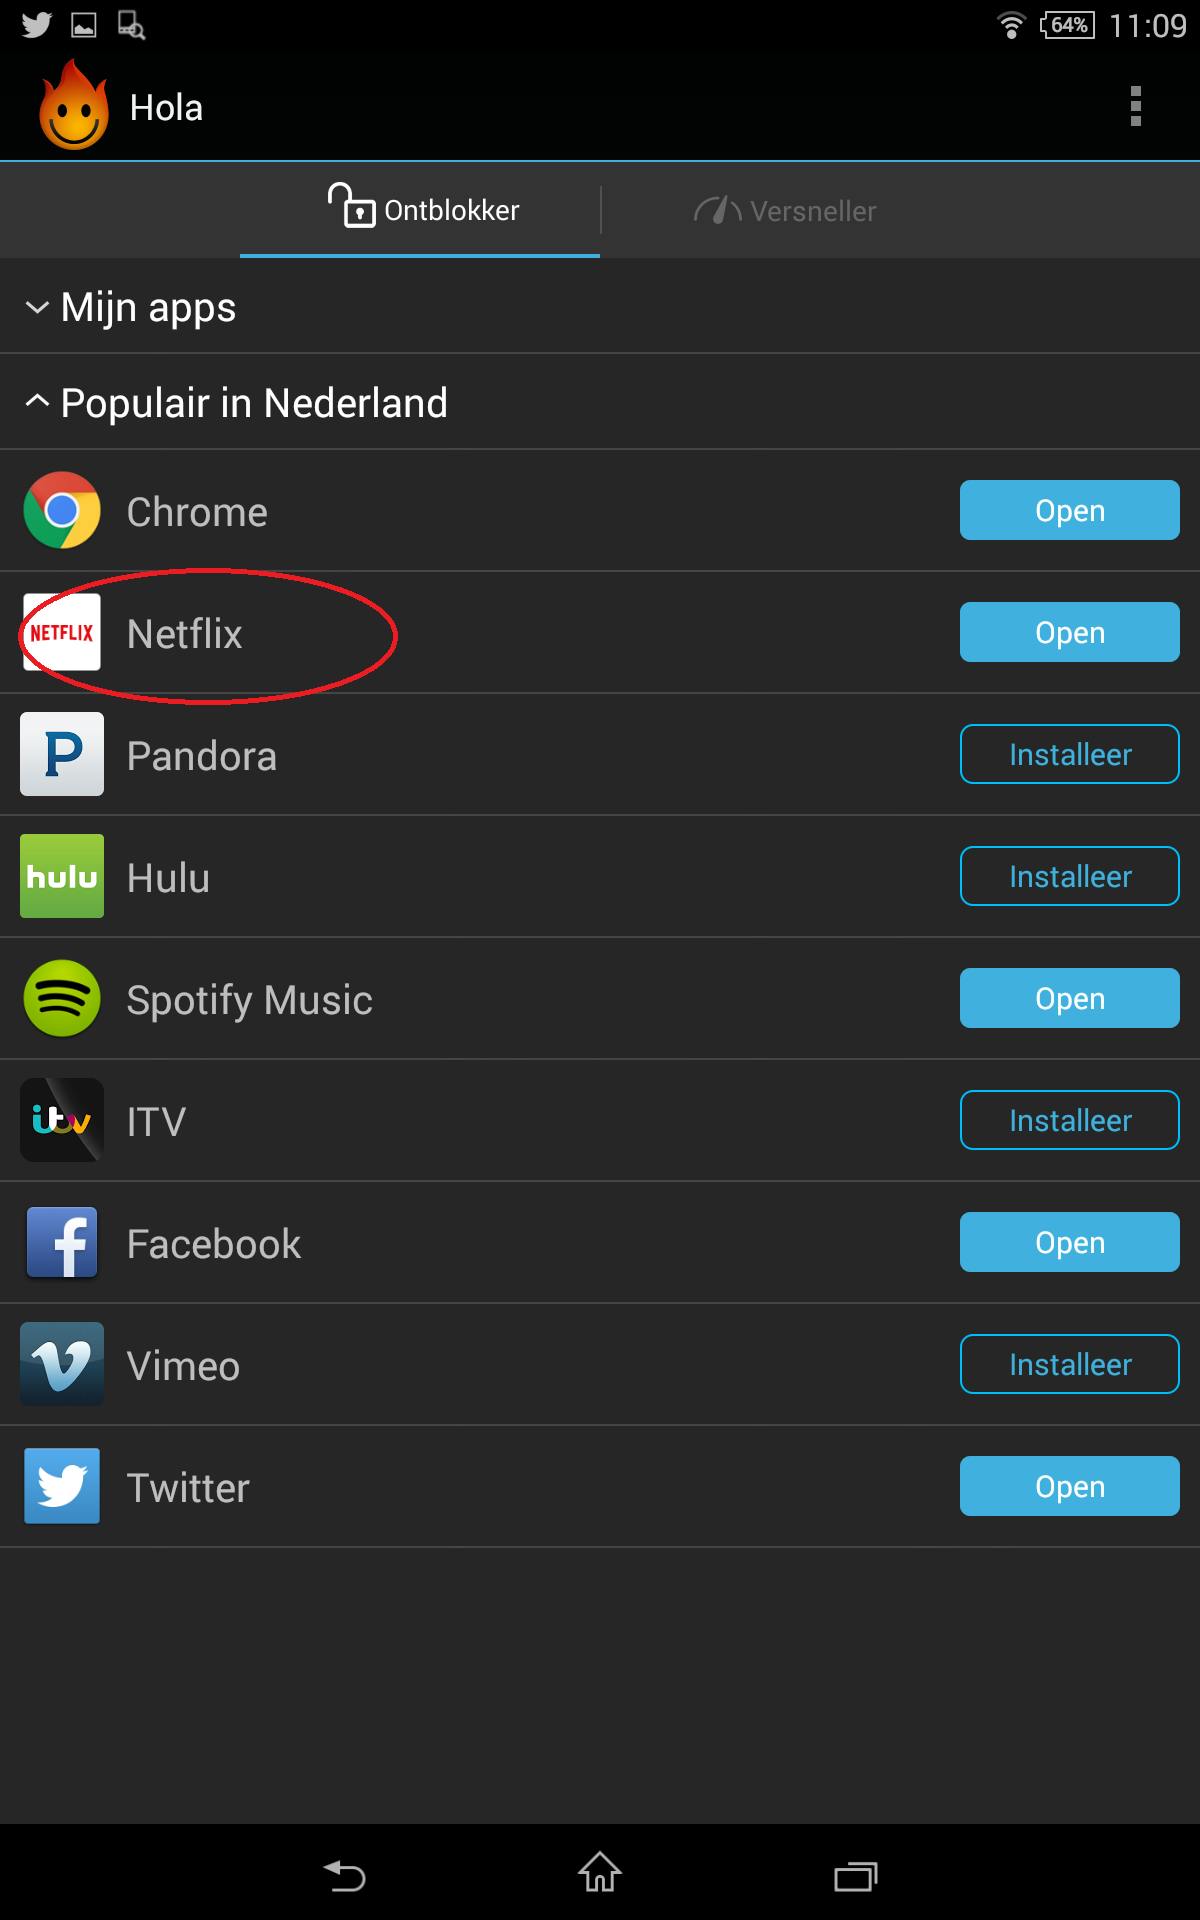Tap the Hulu app icon
1200x1920 pixels.
62,876
